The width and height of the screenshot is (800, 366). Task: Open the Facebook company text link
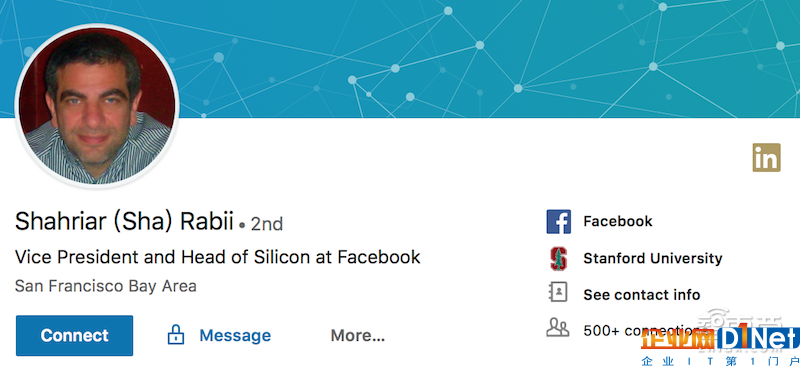(x=618, y=222)
